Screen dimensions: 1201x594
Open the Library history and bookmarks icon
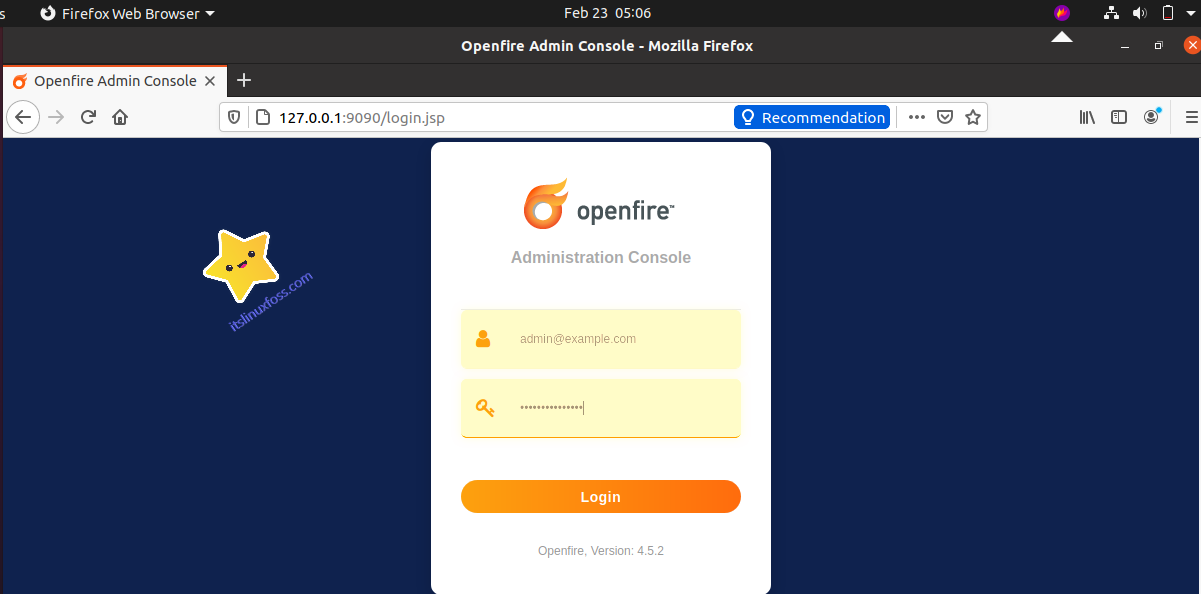1087,117
